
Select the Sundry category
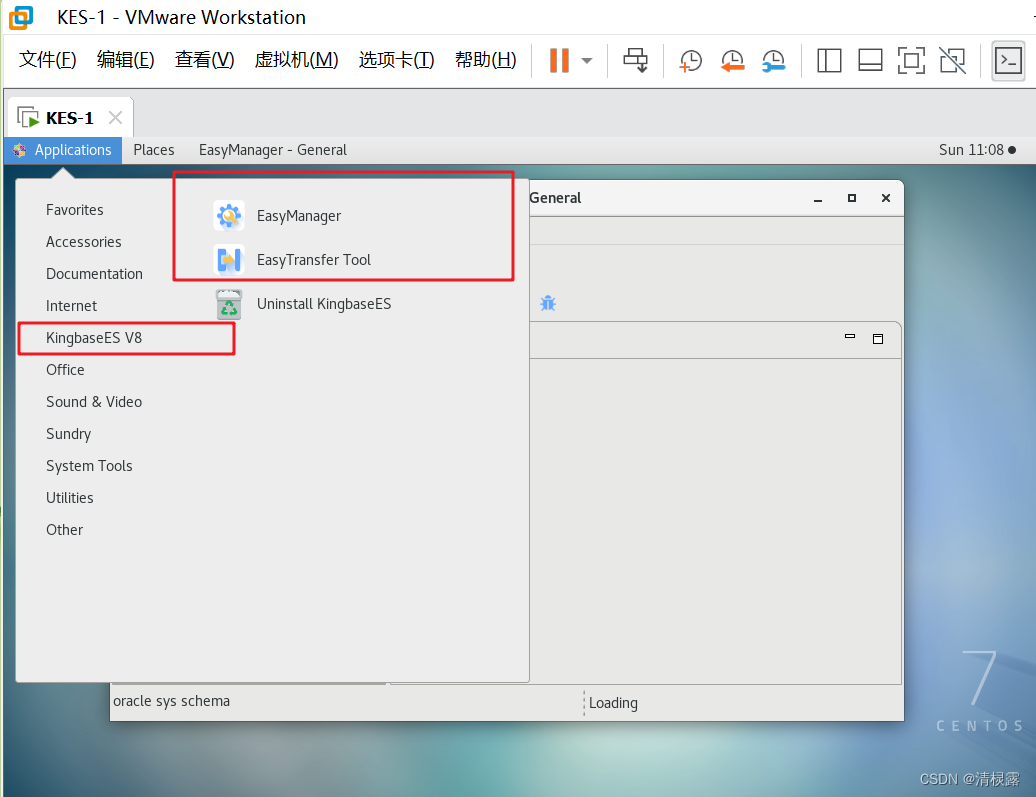point(69,434)
